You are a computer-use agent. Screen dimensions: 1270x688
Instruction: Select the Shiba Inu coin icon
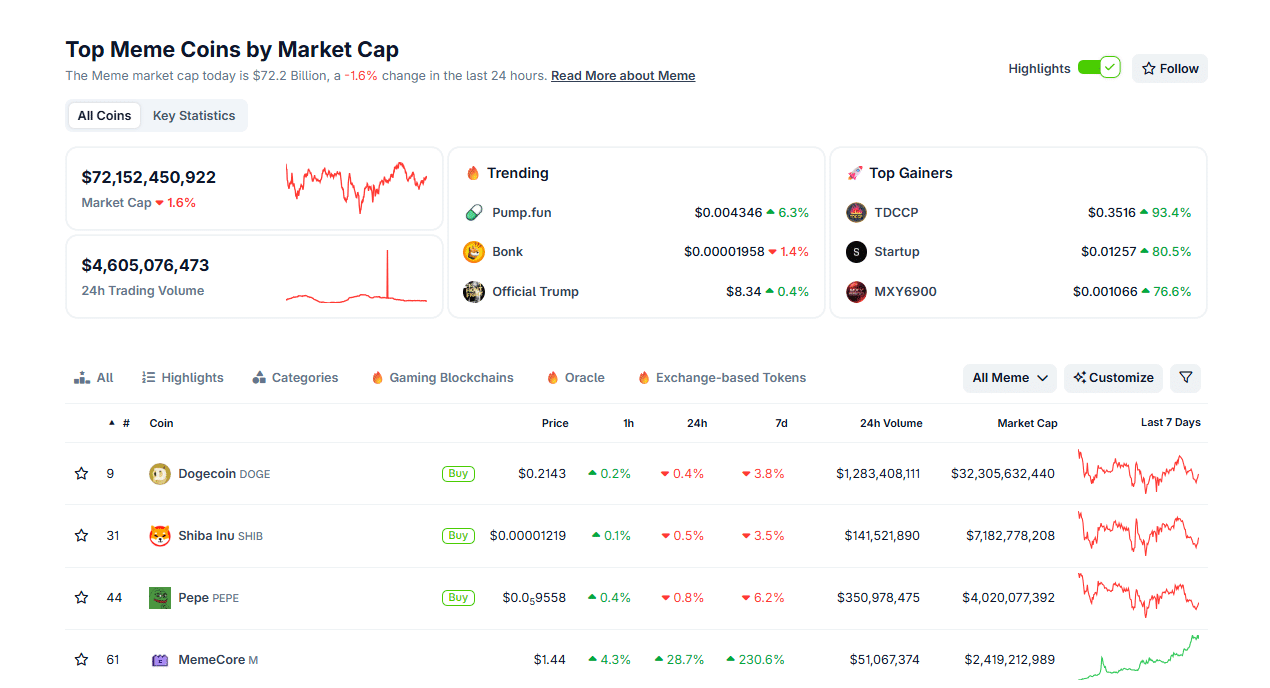coord(159,535)
